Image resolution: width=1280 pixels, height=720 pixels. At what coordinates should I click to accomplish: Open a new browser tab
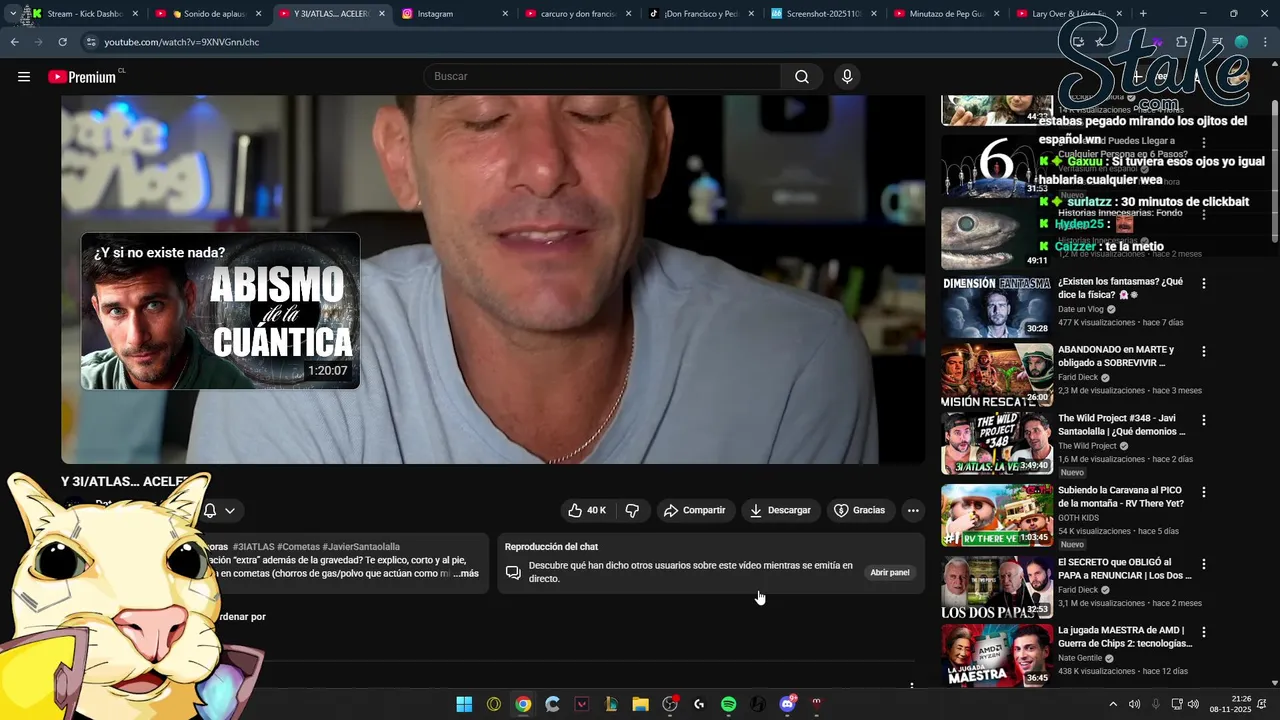1143,14
